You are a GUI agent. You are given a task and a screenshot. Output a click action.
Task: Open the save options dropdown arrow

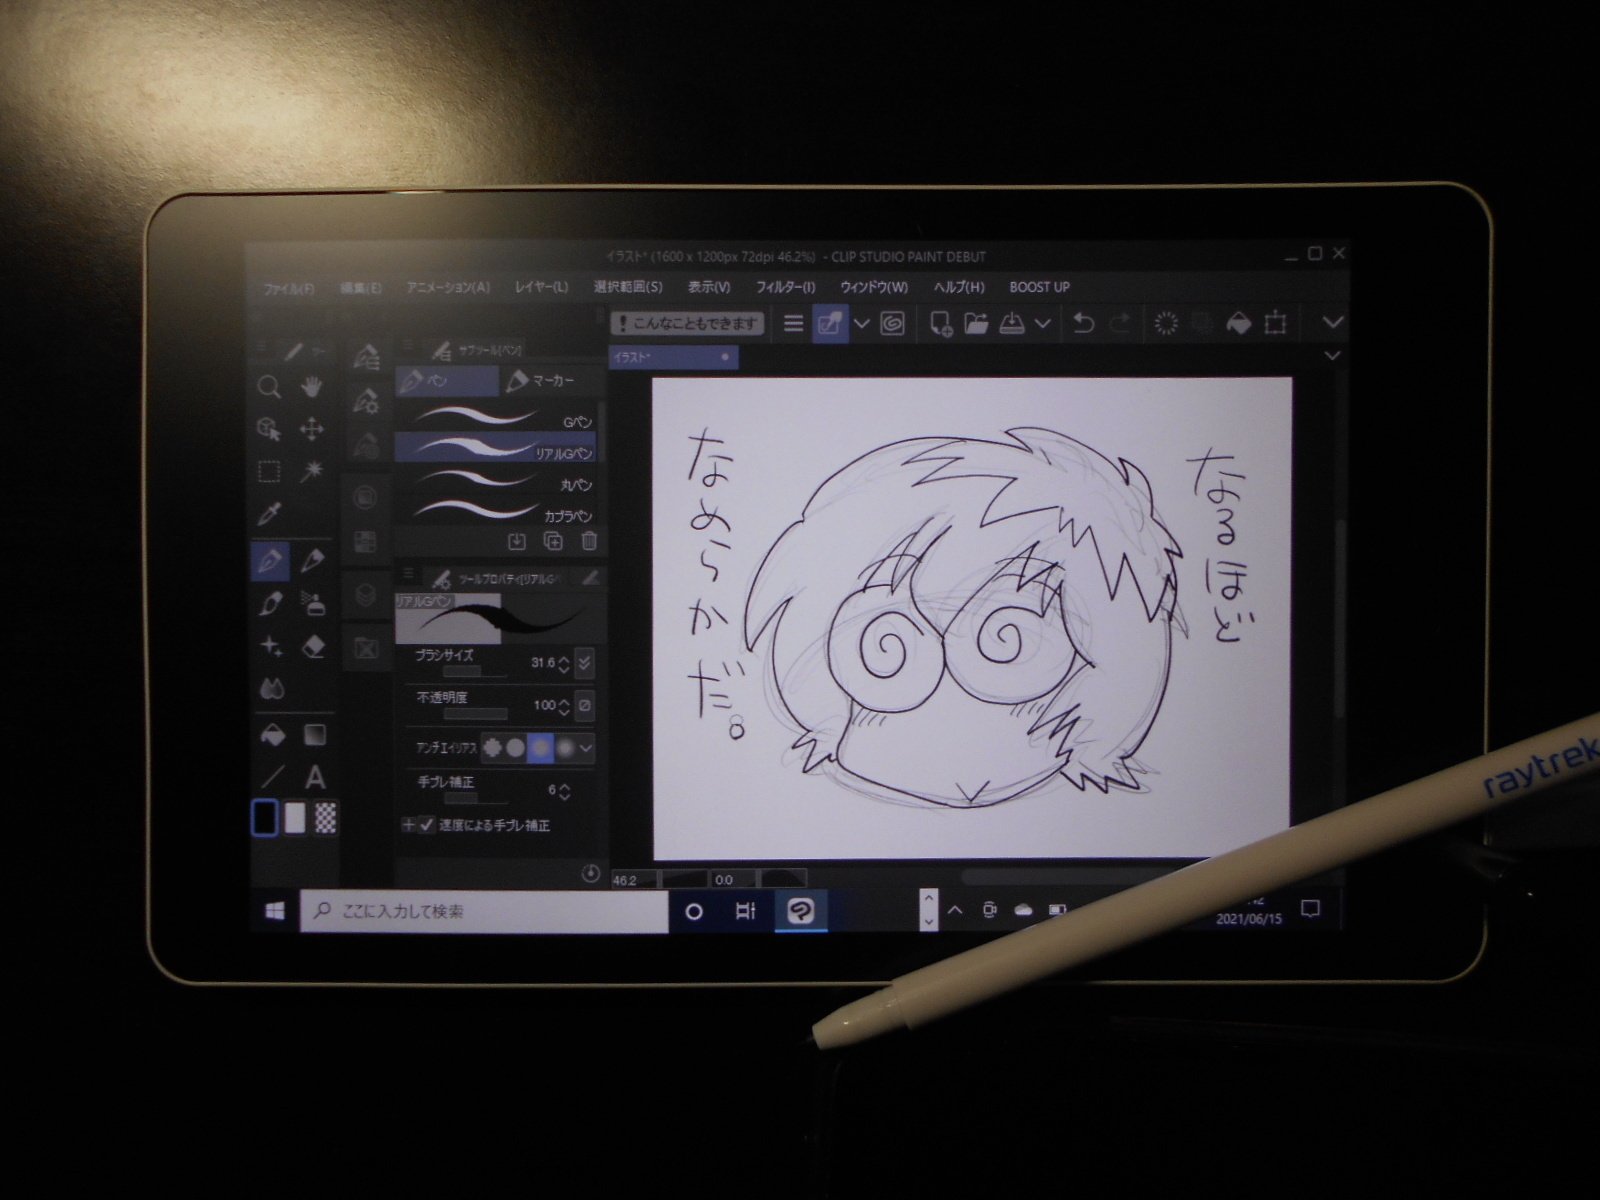tap(1043, 323)
